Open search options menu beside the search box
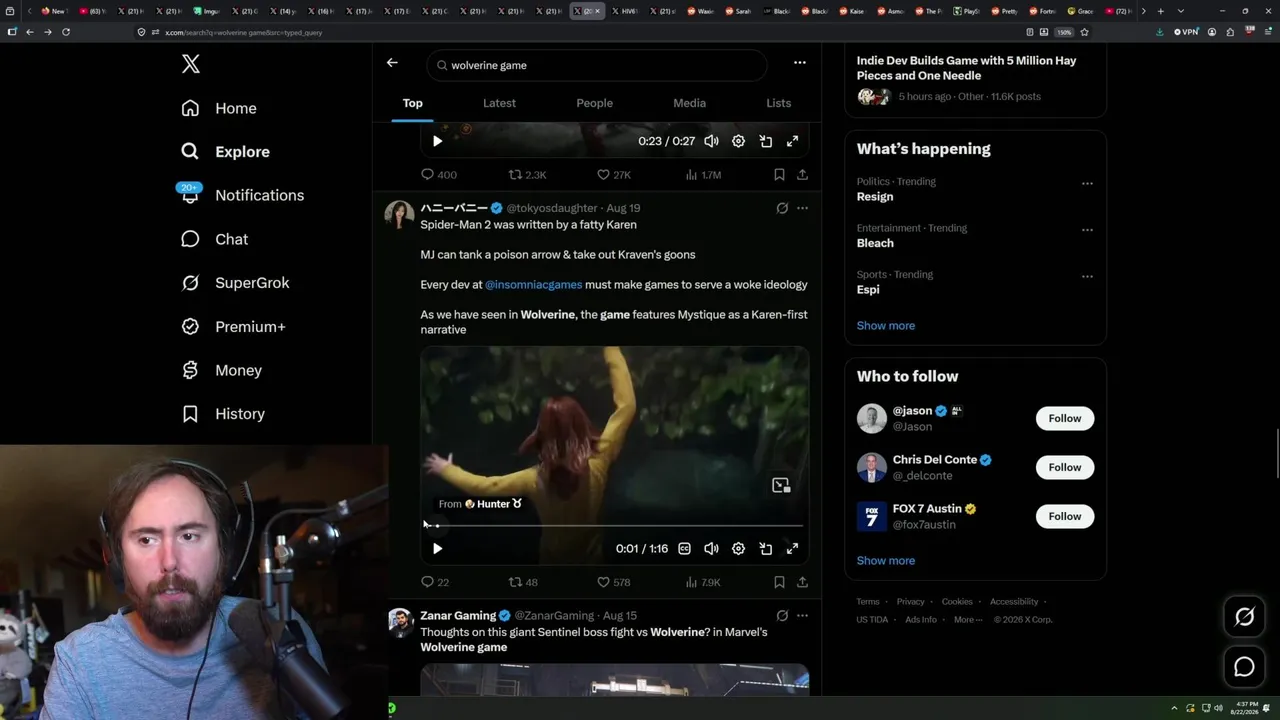Image resolution: width=1280 pixels, height=720 pixels. click(x=799, y=62)
